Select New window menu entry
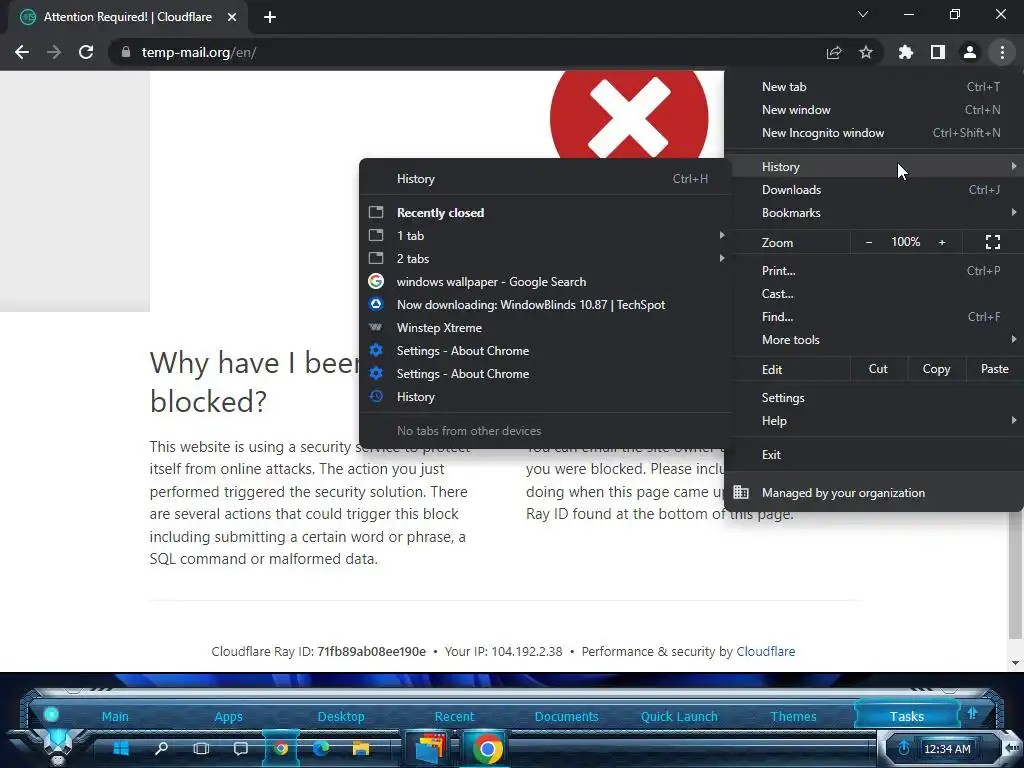Screen dimensions: 1024x768 (x=874, y=110)
